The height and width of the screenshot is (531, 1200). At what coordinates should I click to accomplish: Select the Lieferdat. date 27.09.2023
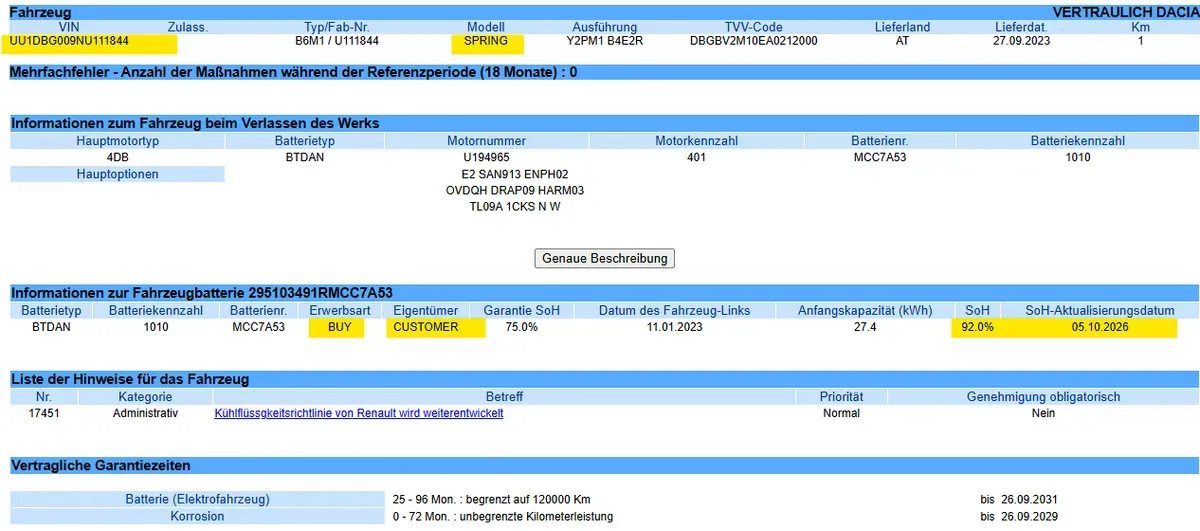(1023, 42)
